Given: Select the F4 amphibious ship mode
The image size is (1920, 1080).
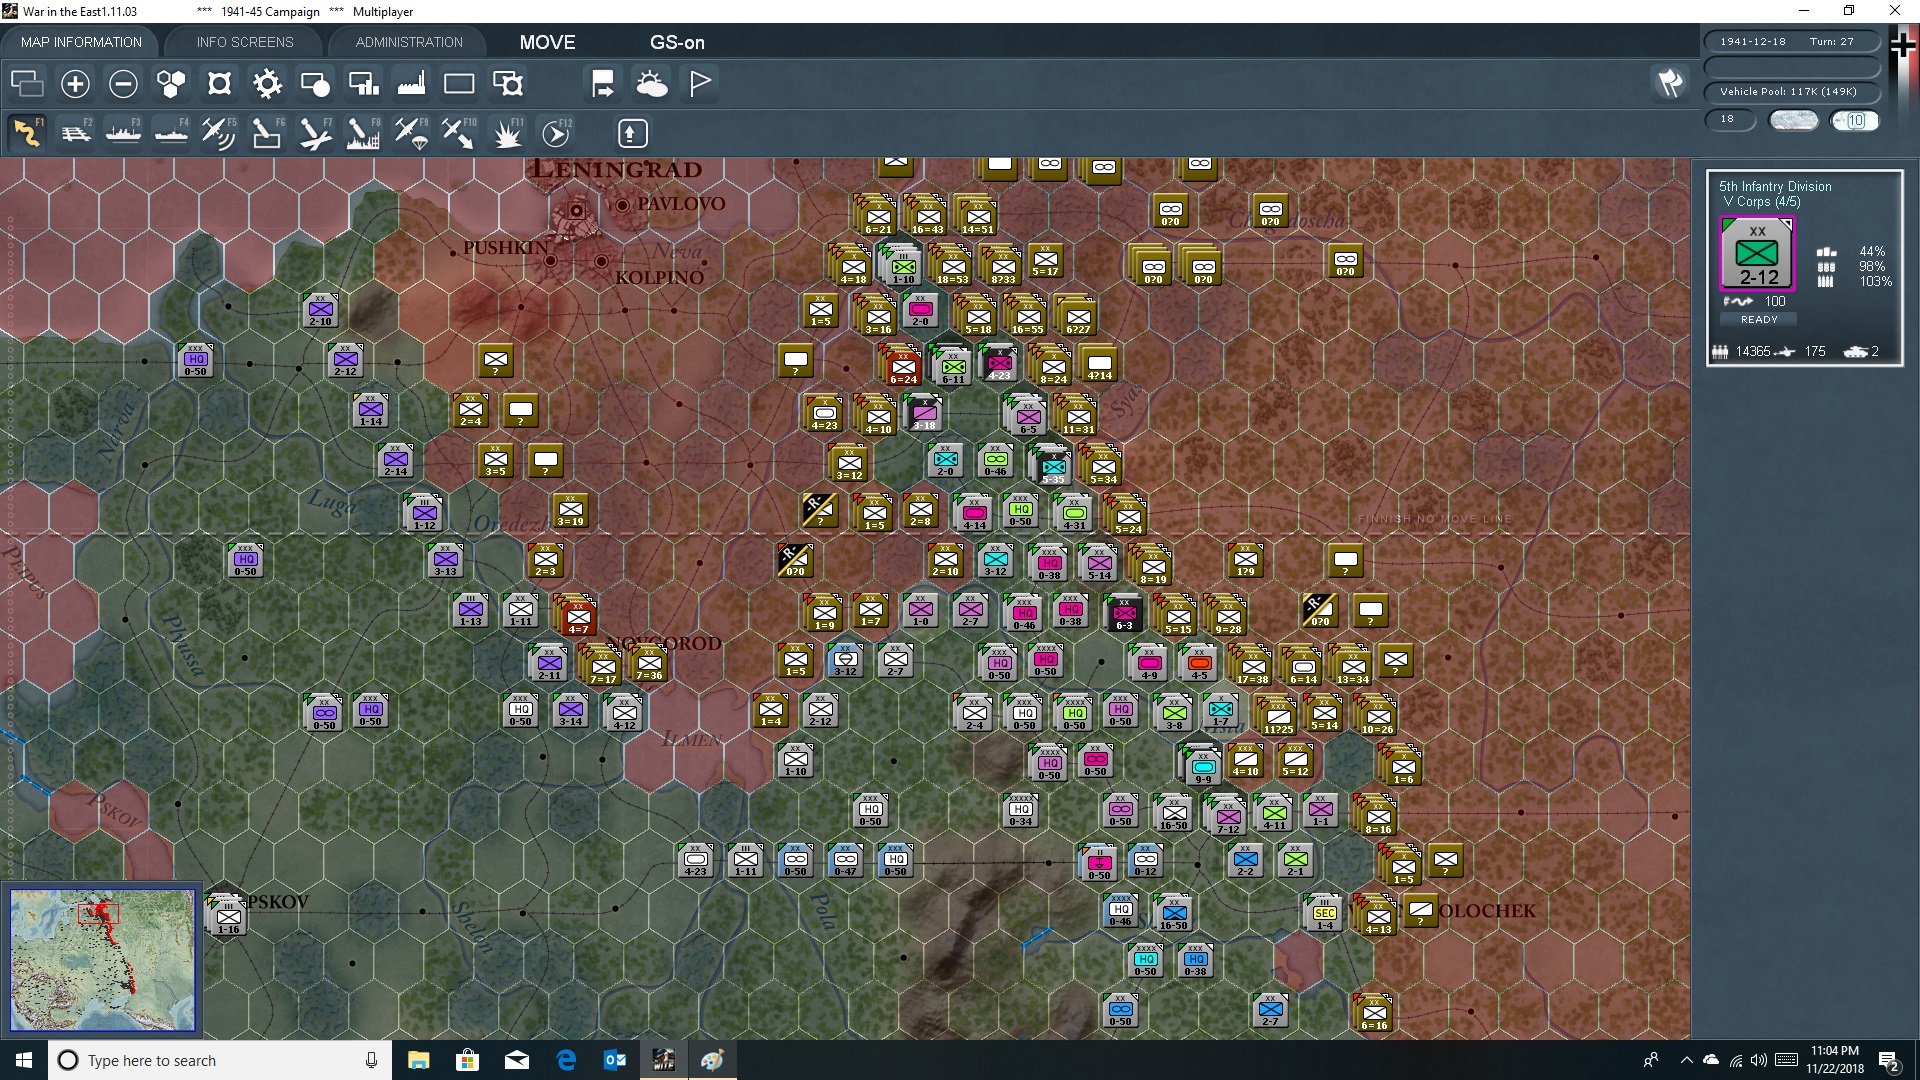Looking at the screenshot, I should pyautogui.click(x=171, y=133).
